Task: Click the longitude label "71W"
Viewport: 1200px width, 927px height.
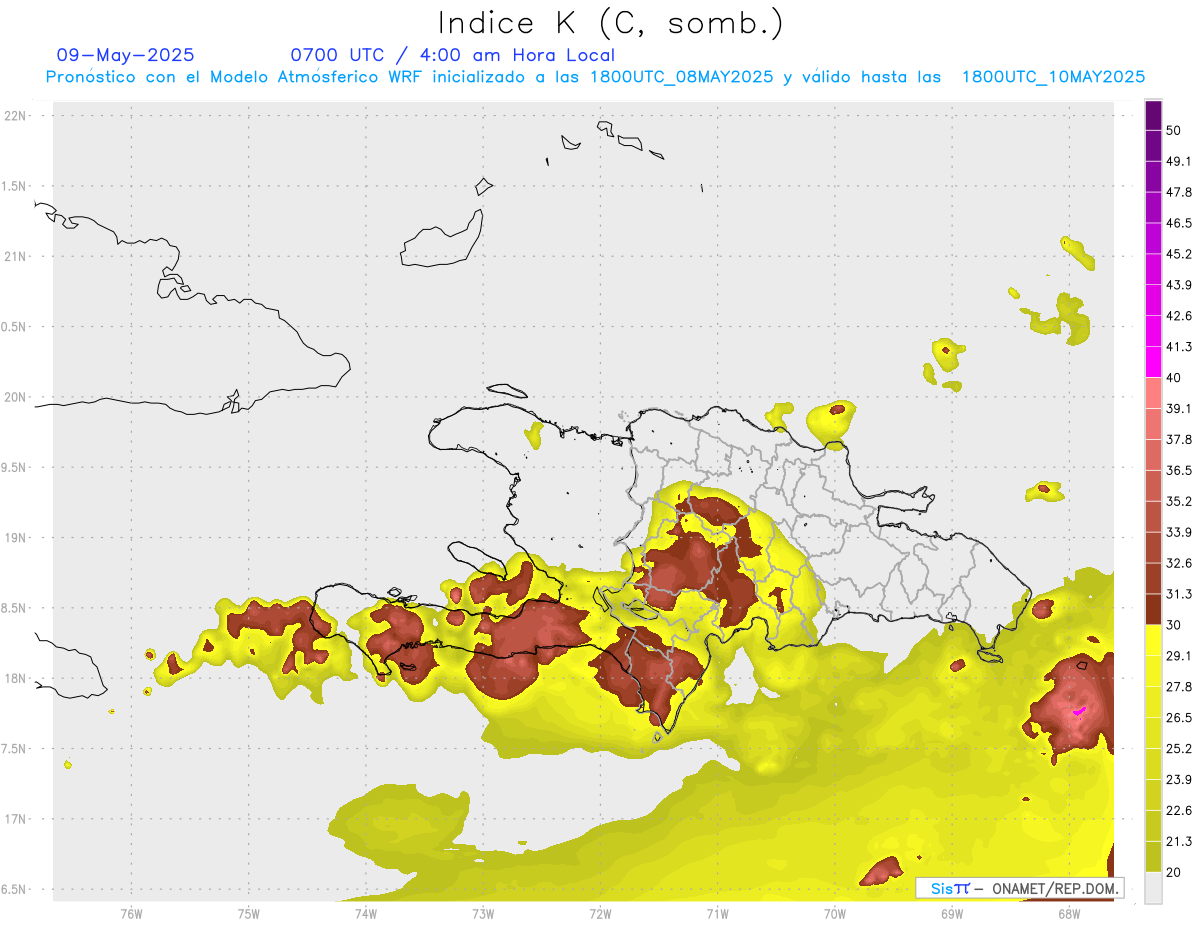Action: 717,913
